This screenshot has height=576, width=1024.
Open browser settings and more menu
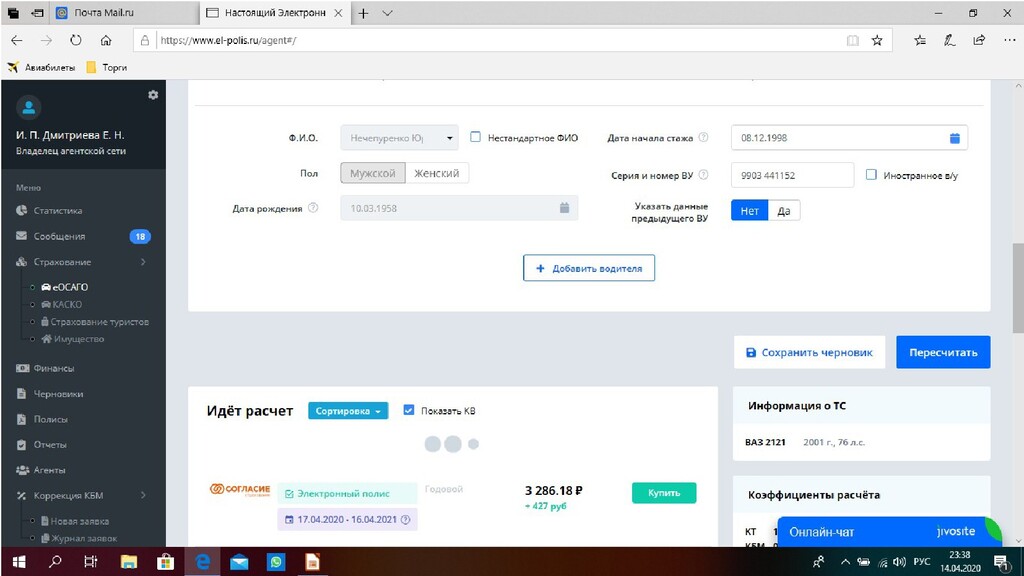click(x=1009, y=40)
